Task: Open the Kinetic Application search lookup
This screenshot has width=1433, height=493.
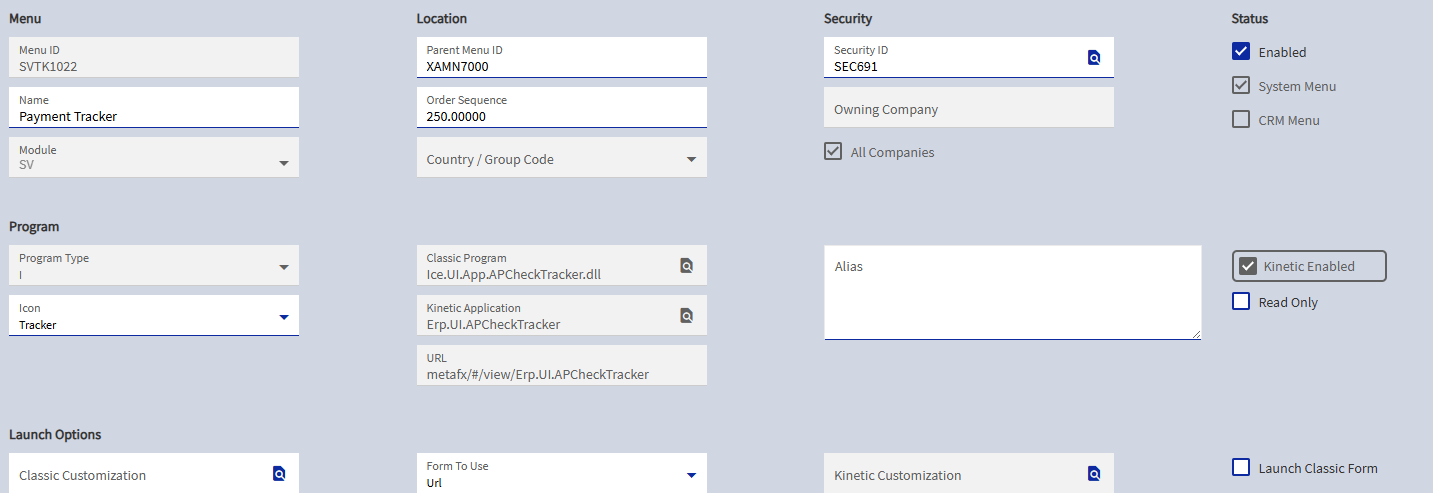Action: pyautogui.click(x=687, y=315)
